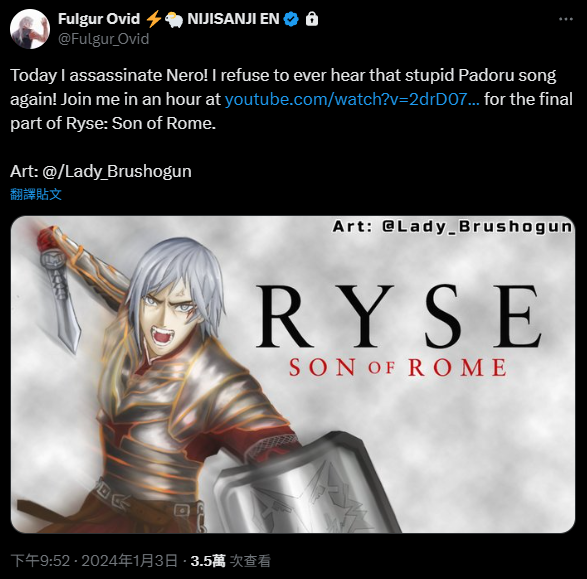
Task: Click the Fulgur Ovid display name
Action: coord(99,19)
